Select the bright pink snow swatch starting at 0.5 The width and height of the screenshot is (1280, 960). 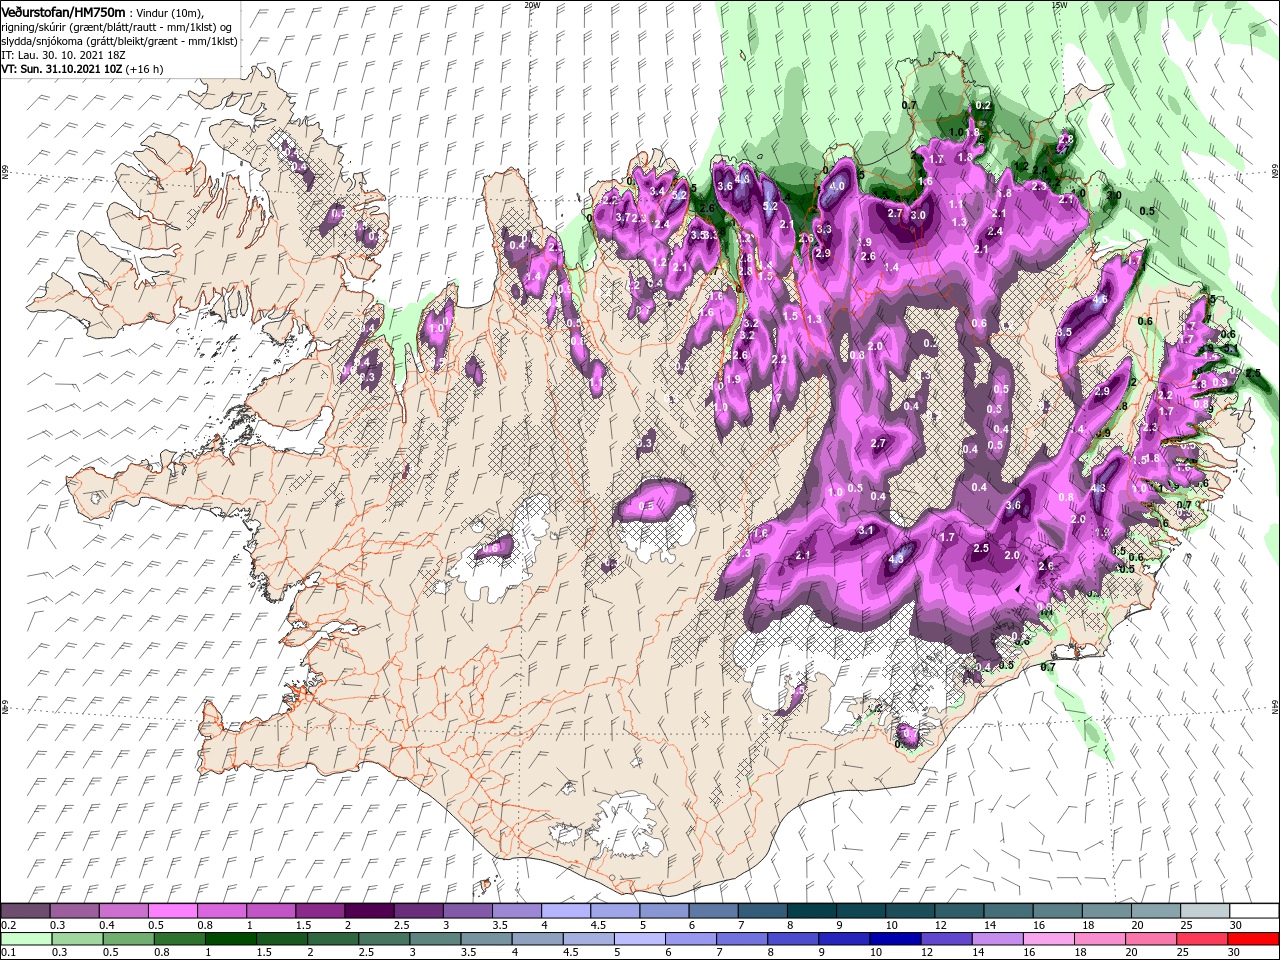click(172, 911)
